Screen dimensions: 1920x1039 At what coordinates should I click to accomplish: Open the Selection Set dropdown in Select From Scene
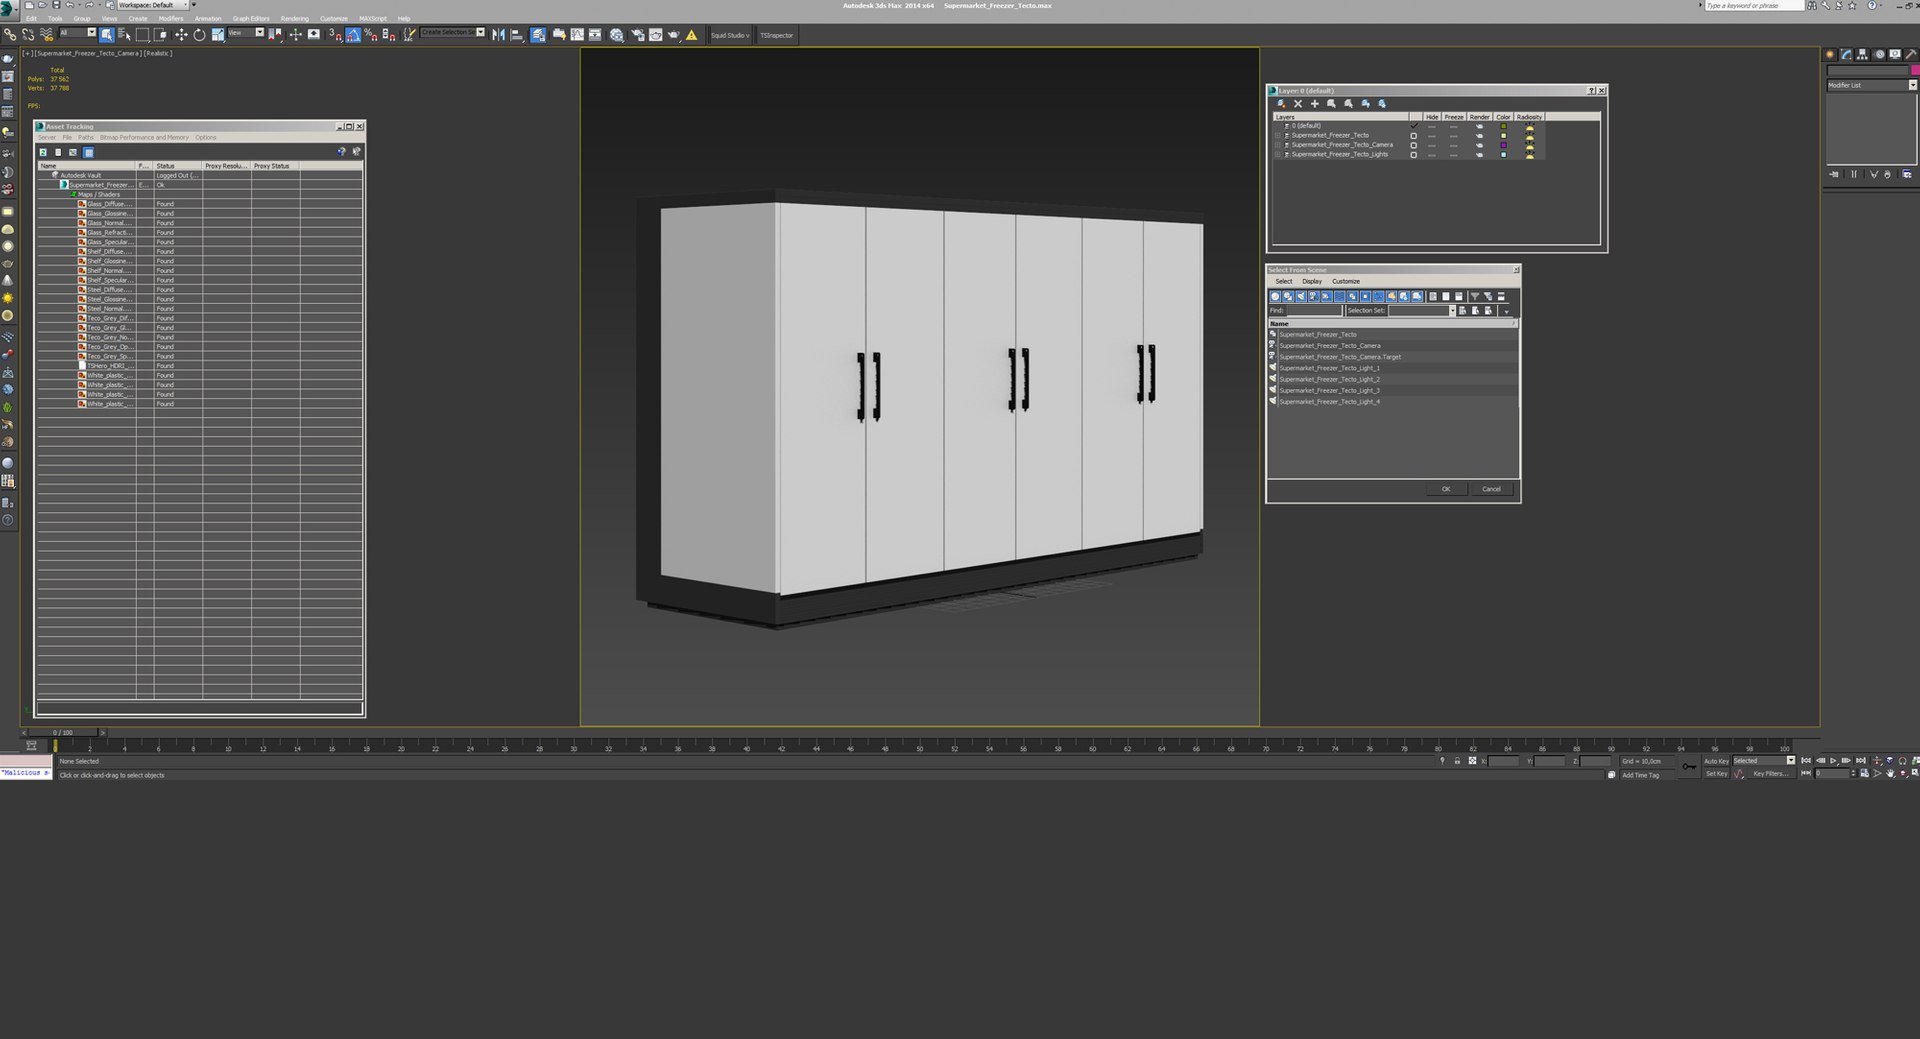tap(1421, 311)
